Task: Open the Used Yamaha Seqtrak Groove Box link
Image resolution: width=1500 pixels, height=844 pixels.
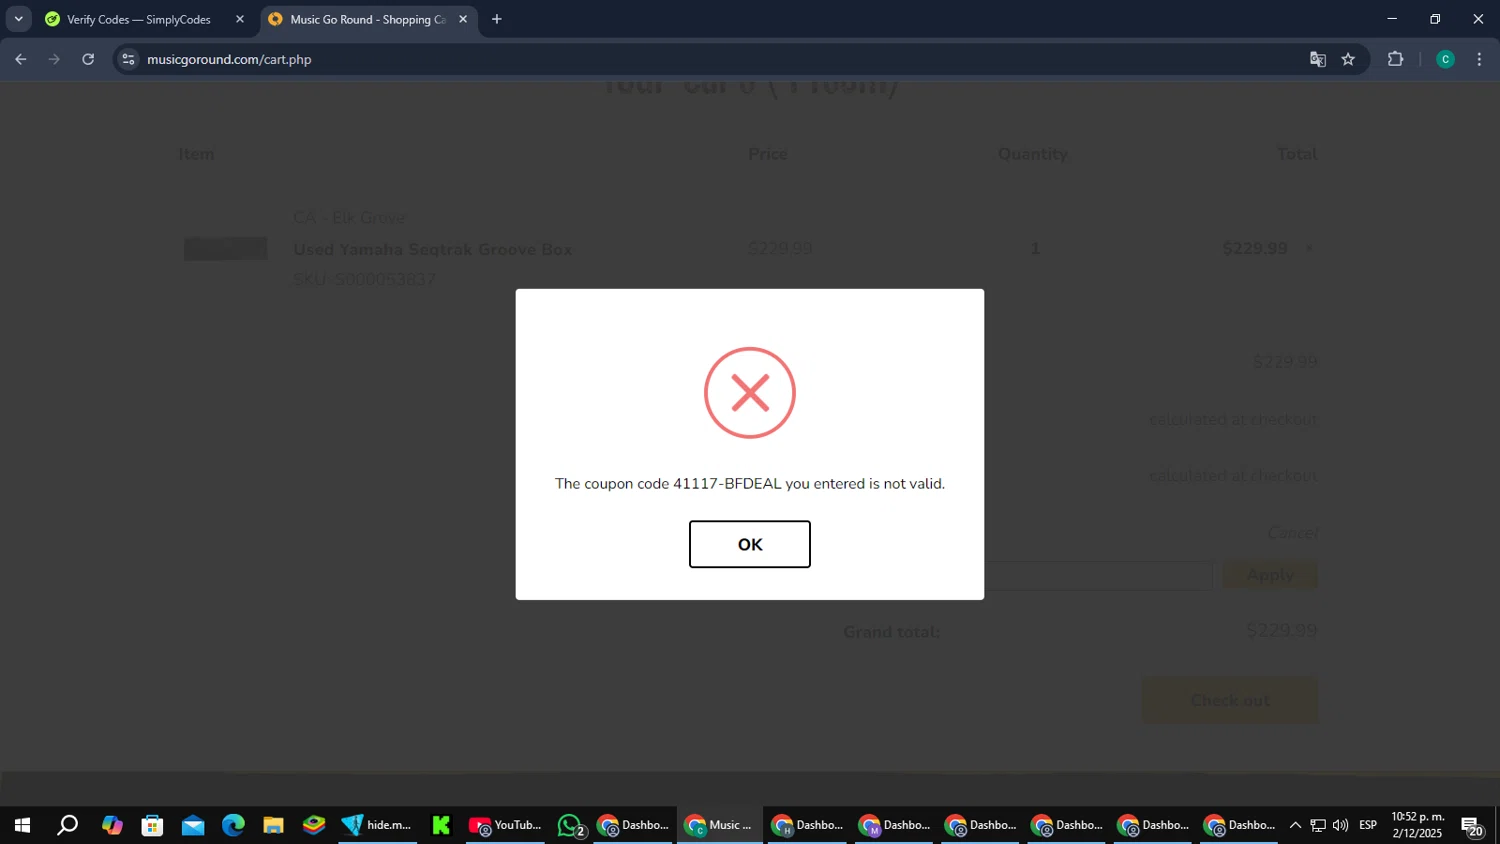Action: click(433, 249)
